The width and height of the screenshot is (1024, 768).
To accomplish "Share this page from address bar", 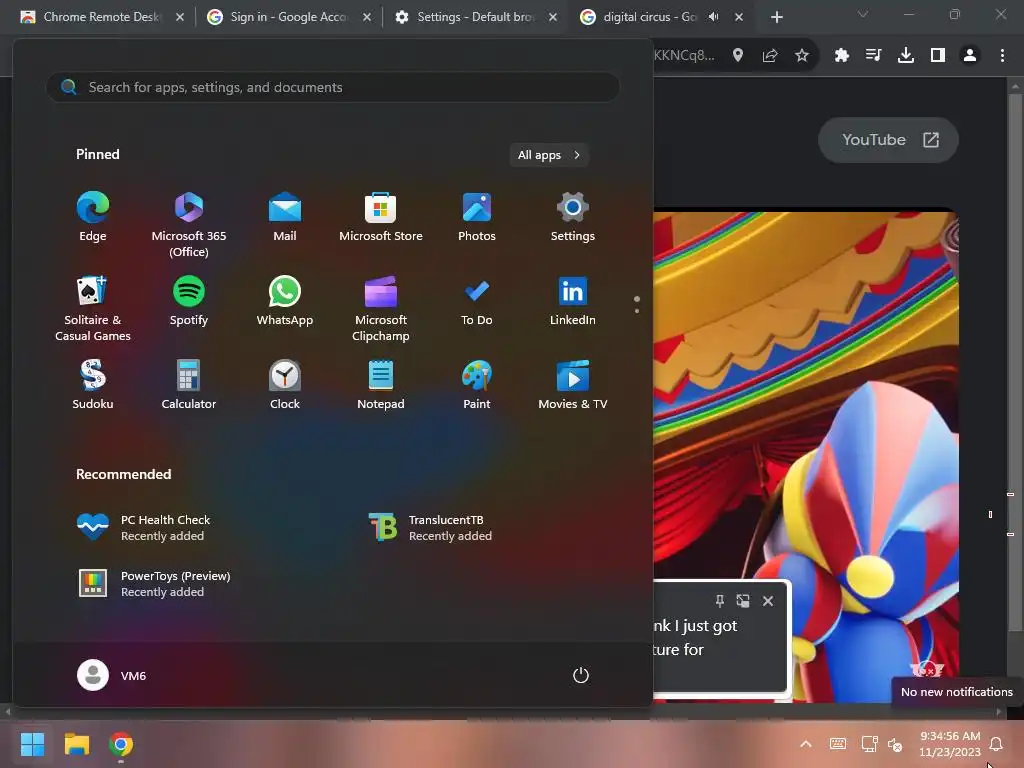I will [770, 56].
